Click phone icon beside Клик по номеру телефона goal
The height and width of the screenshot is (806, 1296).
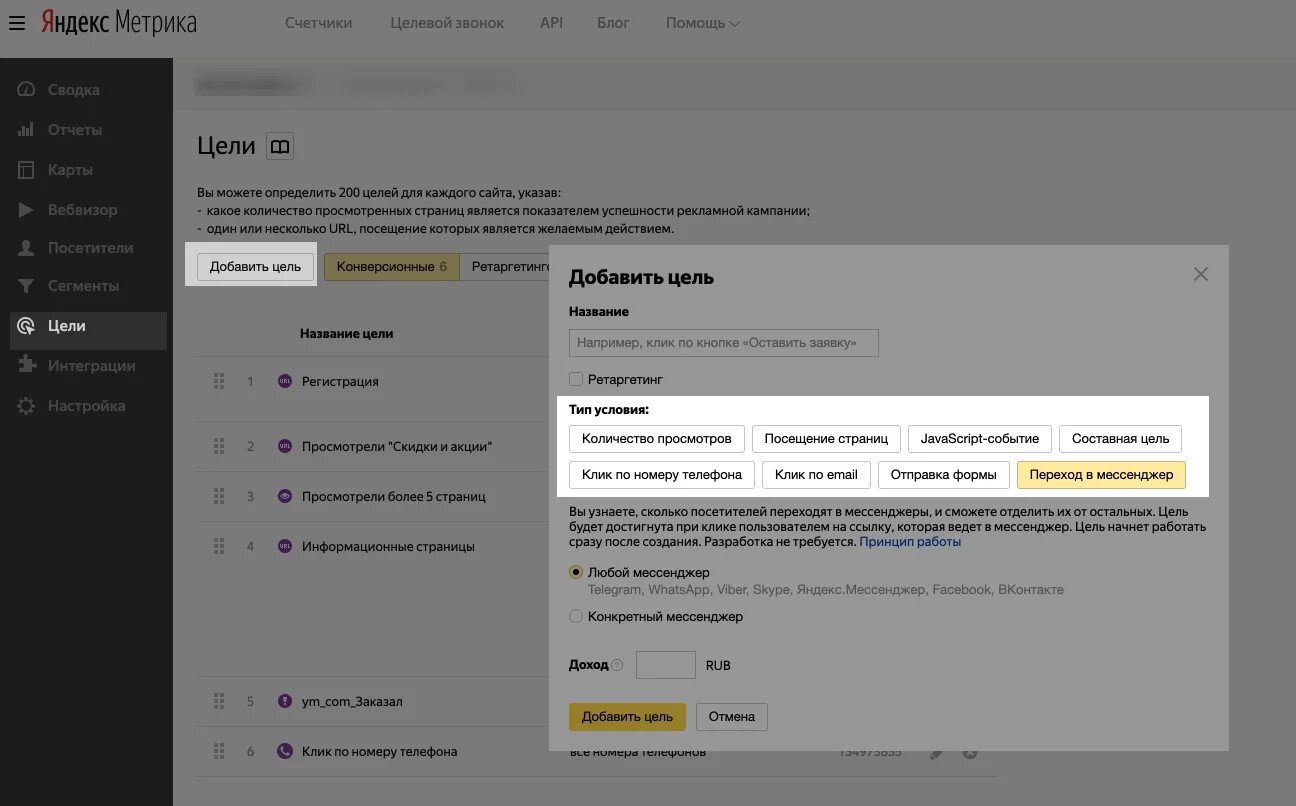[284, 751]
